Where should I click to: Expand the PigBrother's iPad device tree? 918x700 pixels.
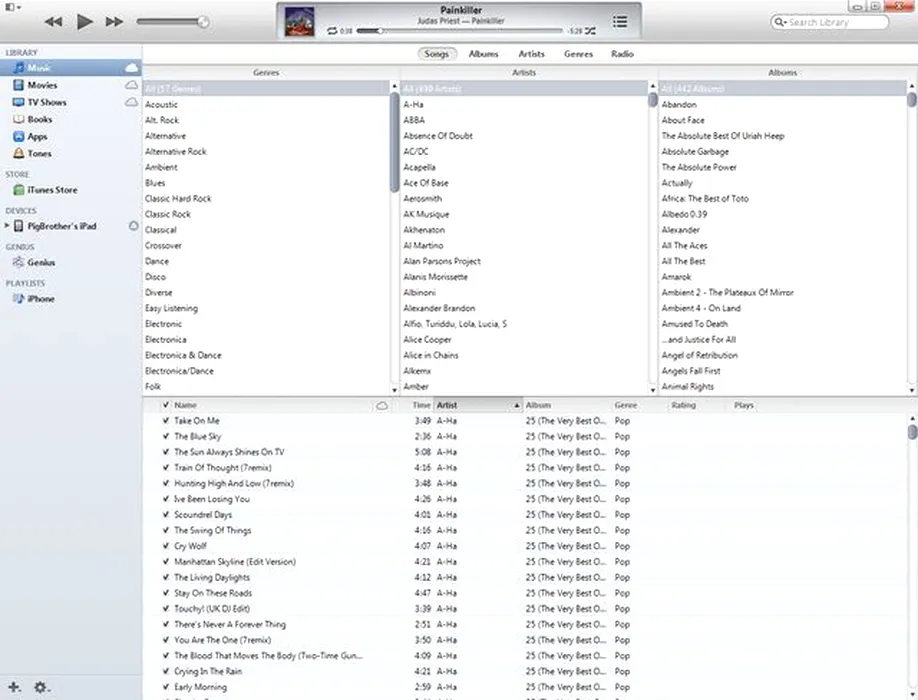tap(8, 226)
